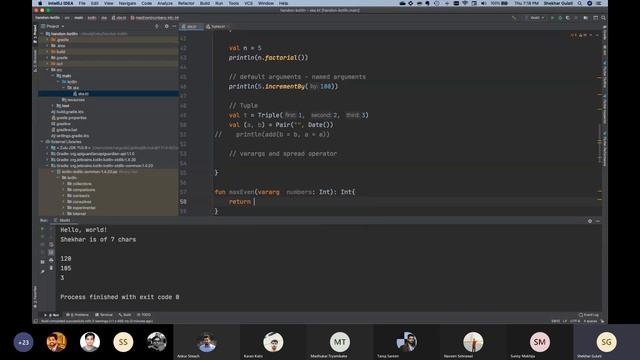Click the Search Everywhere magnifier icon

point(603,18)
